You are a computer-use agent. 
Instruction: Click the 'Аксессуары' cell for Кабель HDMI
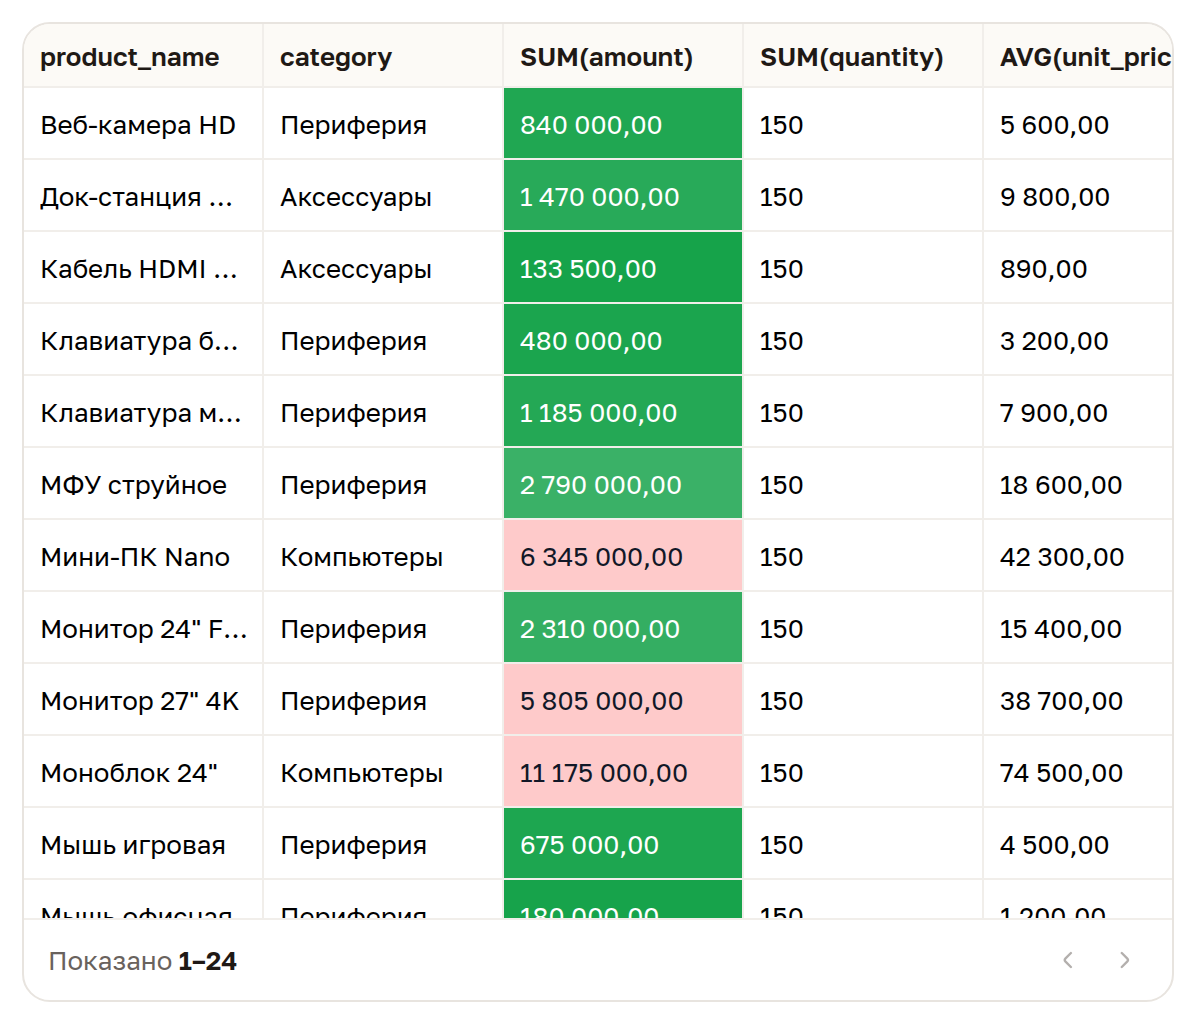(x=383, y=268)
